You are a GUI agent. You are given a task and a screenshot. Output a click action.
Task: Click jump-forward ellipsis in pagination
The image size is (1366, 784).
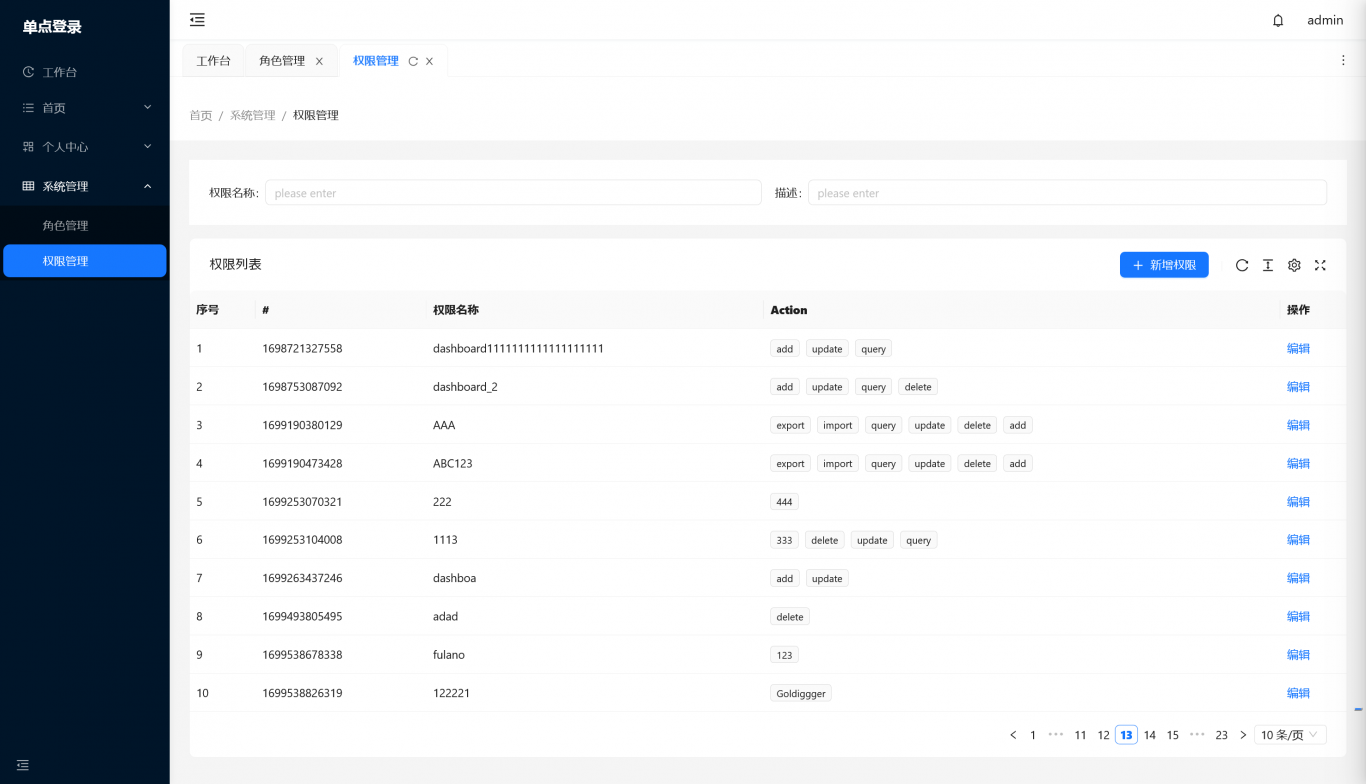1197,735
